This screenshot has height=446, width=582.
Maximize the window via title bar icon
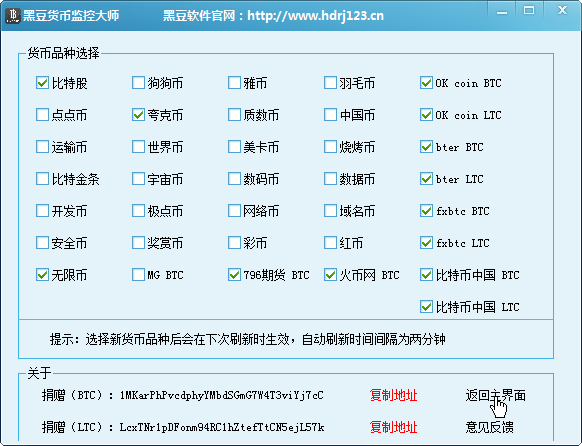pos(529,11)
